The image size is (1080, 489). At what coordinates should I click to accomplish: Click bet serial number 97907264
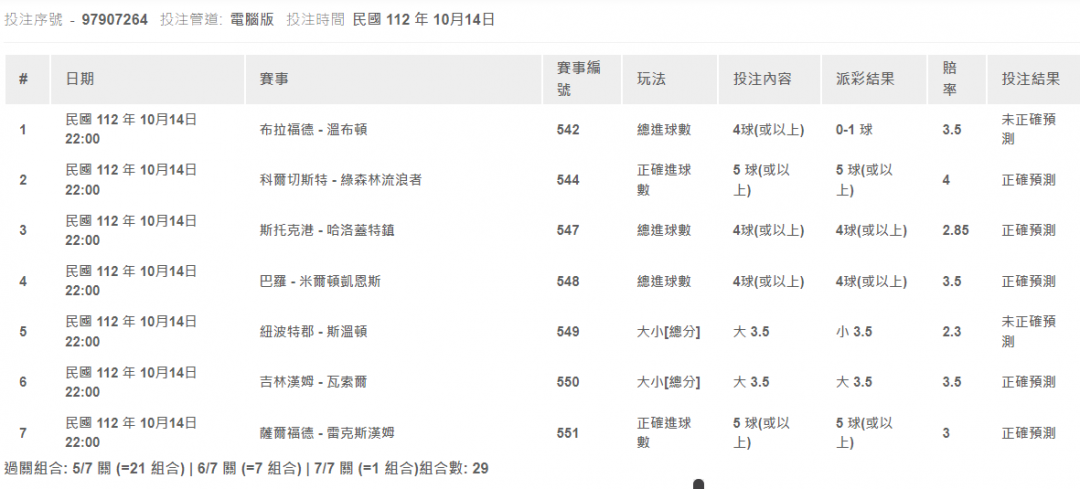(x=114, y=20)
